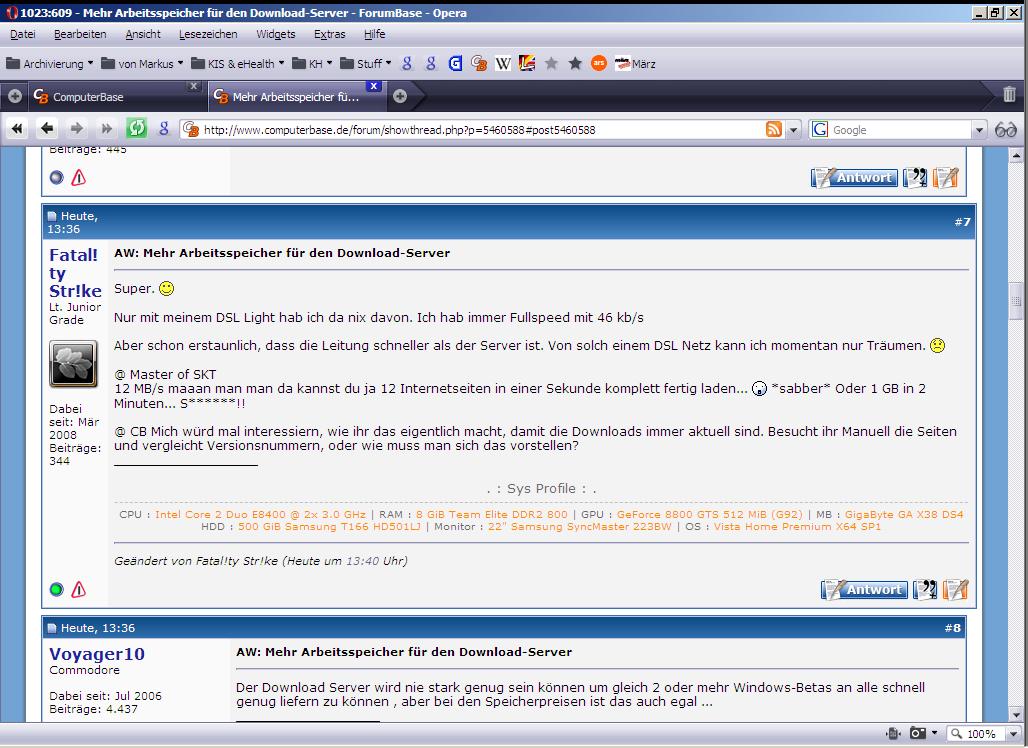Follow the #7 post number link
Image resolution: width=1028 pixels, height=748 pixels.
pyautogui.click(x=962, y=222)
